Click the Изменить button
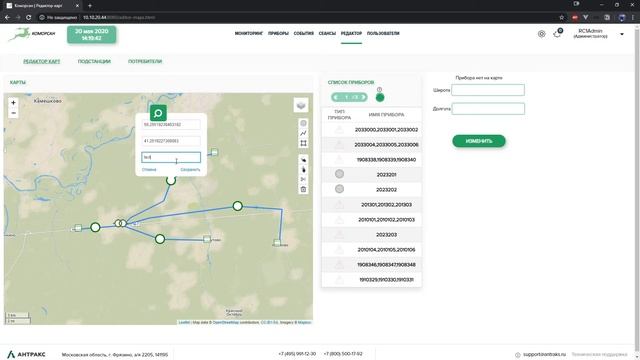The width and height of the screenshot is (640, 360). click(x=479, y=141)
